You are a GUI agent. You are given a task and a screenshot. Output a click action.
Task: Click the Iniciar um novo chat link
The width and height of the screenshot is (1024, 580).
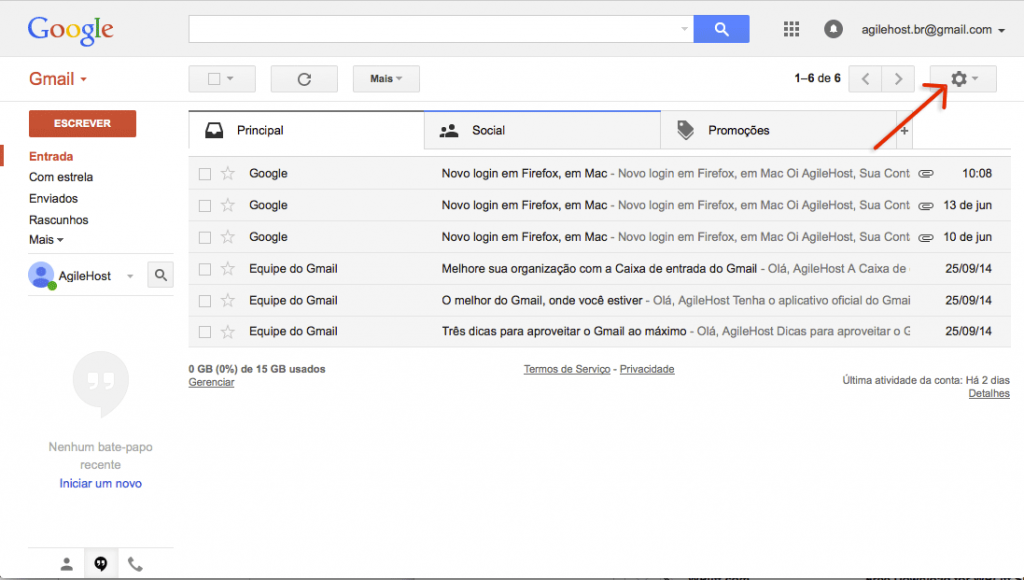click(x=101, y=484)
